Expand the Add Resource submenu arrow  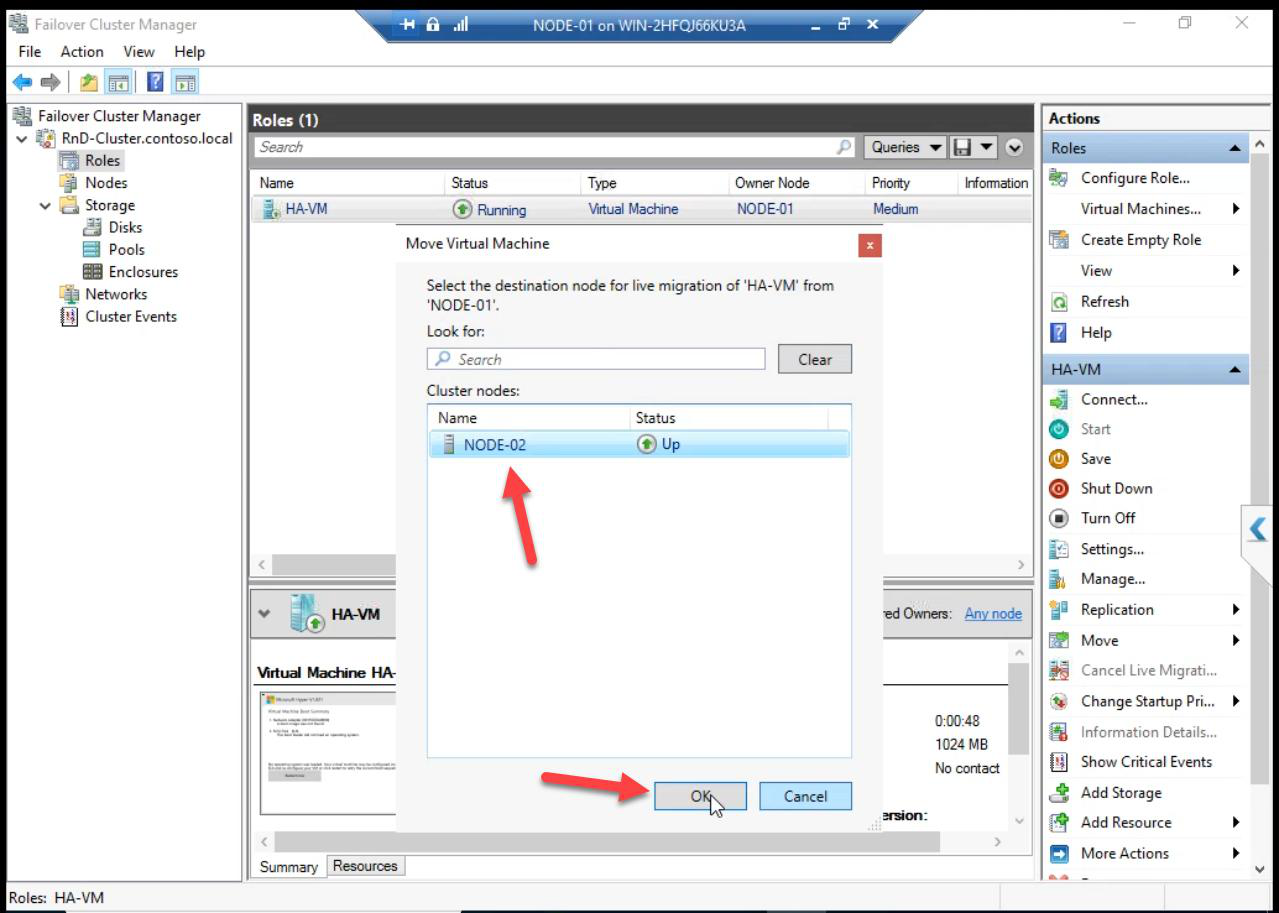point(1236,823)
